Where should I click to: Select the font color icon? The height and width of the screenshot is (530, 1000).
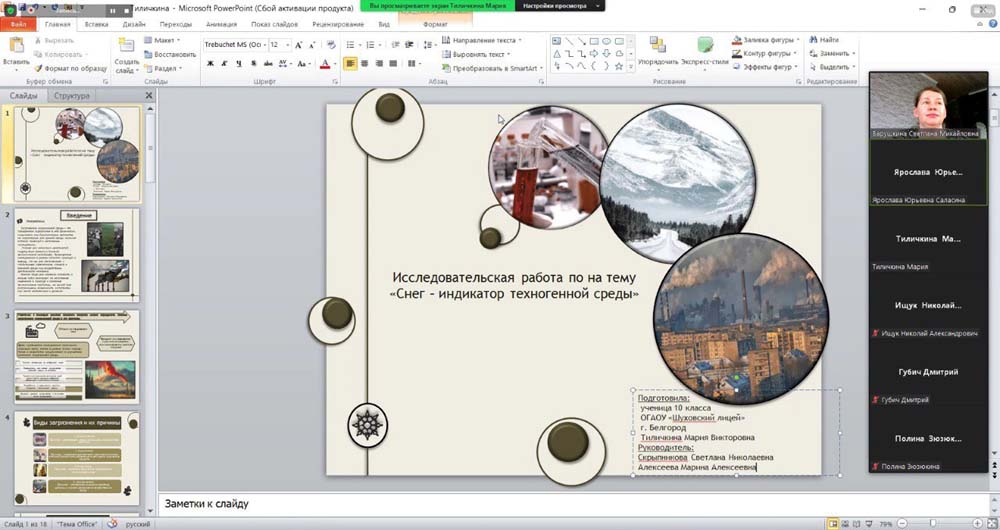(x=325, y=63)
